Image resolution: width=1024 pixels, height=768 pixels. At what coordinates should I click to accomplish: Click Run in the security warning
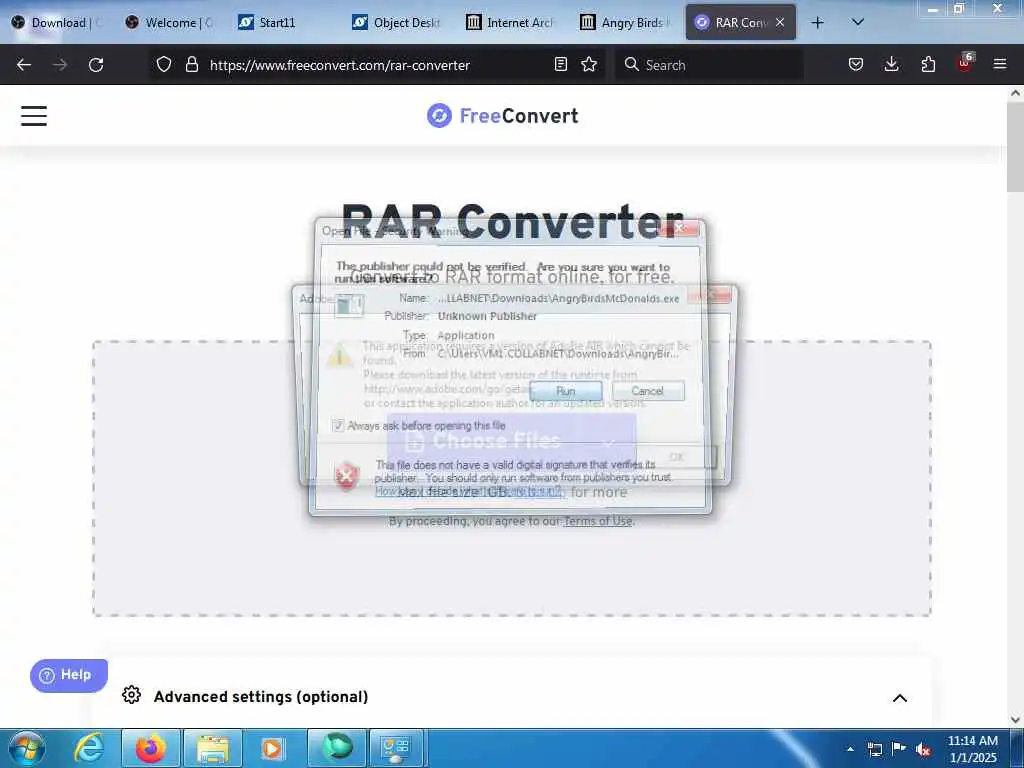coord(566,391)
